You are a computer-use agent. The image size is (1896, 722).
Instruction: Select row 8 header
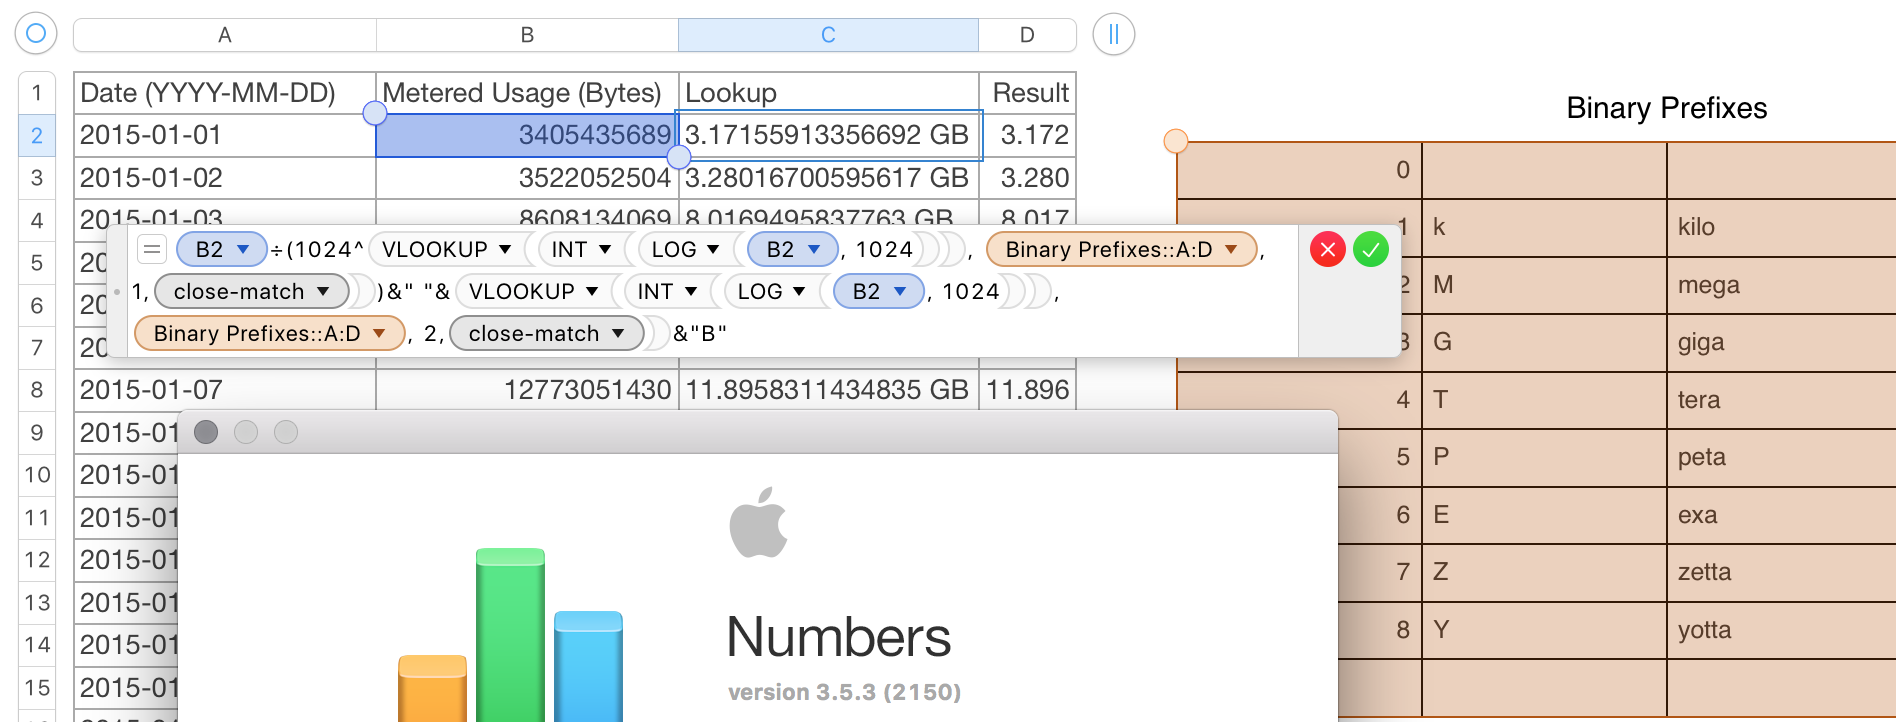[37, 390]
